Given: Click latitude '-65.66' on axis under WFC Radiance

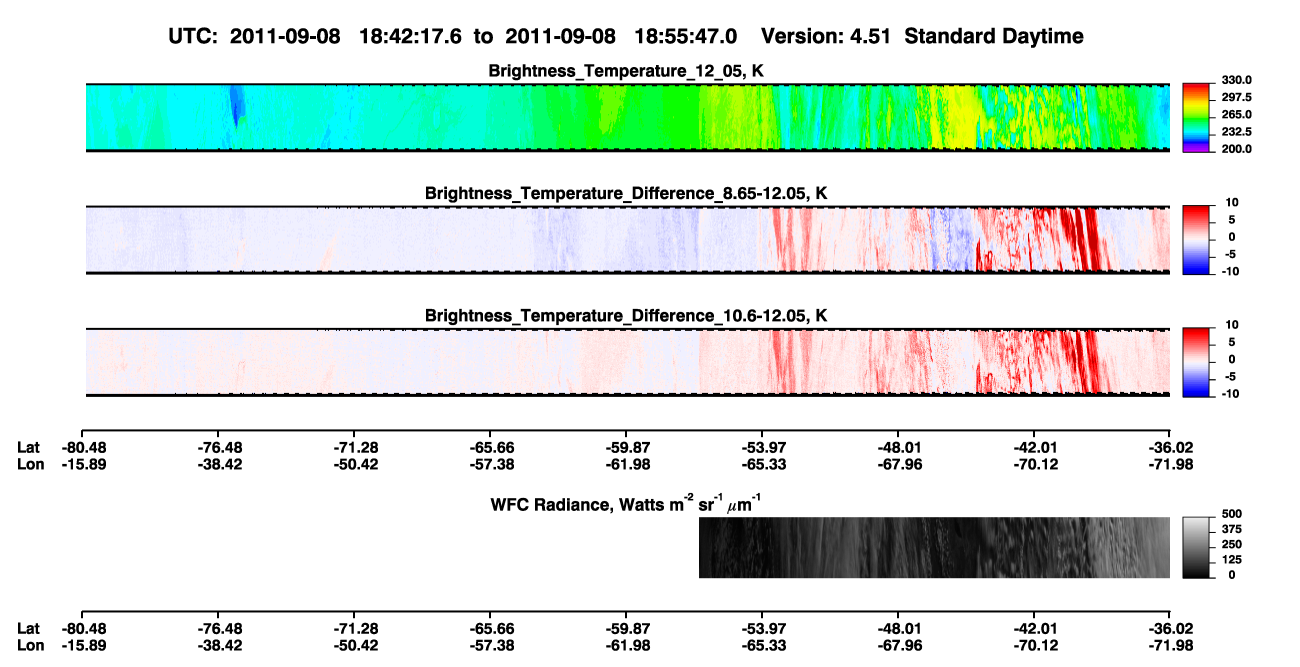Looking at the screenshot, I should [490, 628].
